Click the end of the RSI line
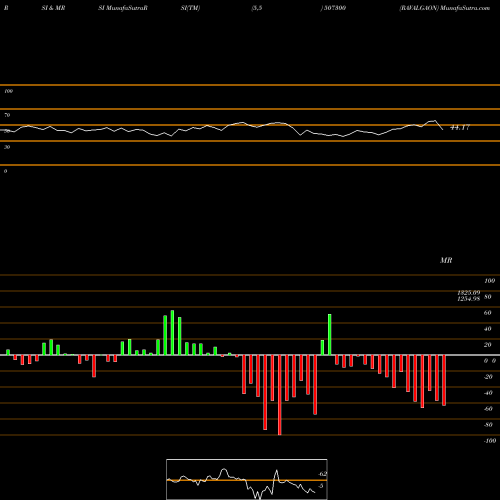The image size is (500, 500). pyautogui.click(x=443, y=129)
